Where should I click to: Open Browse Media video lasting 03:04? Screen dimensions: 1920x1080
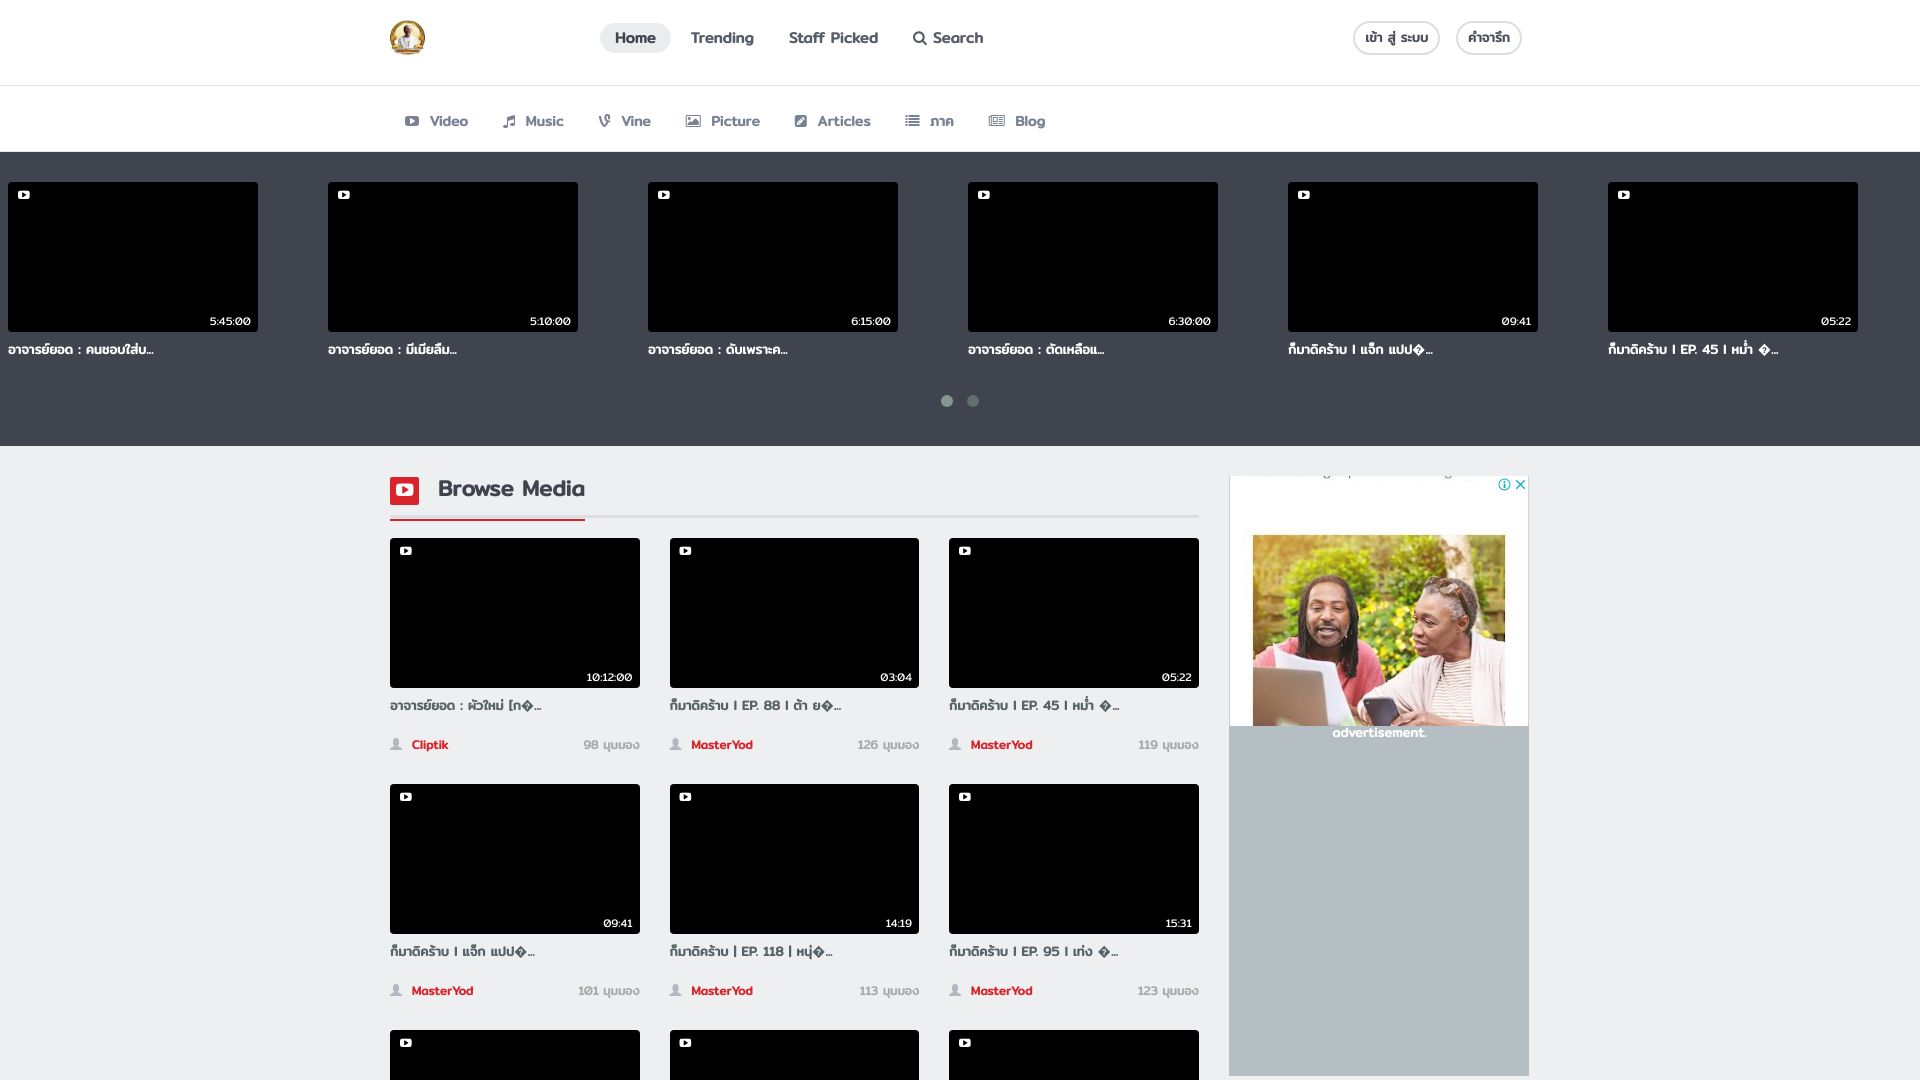tap(794, 613)
